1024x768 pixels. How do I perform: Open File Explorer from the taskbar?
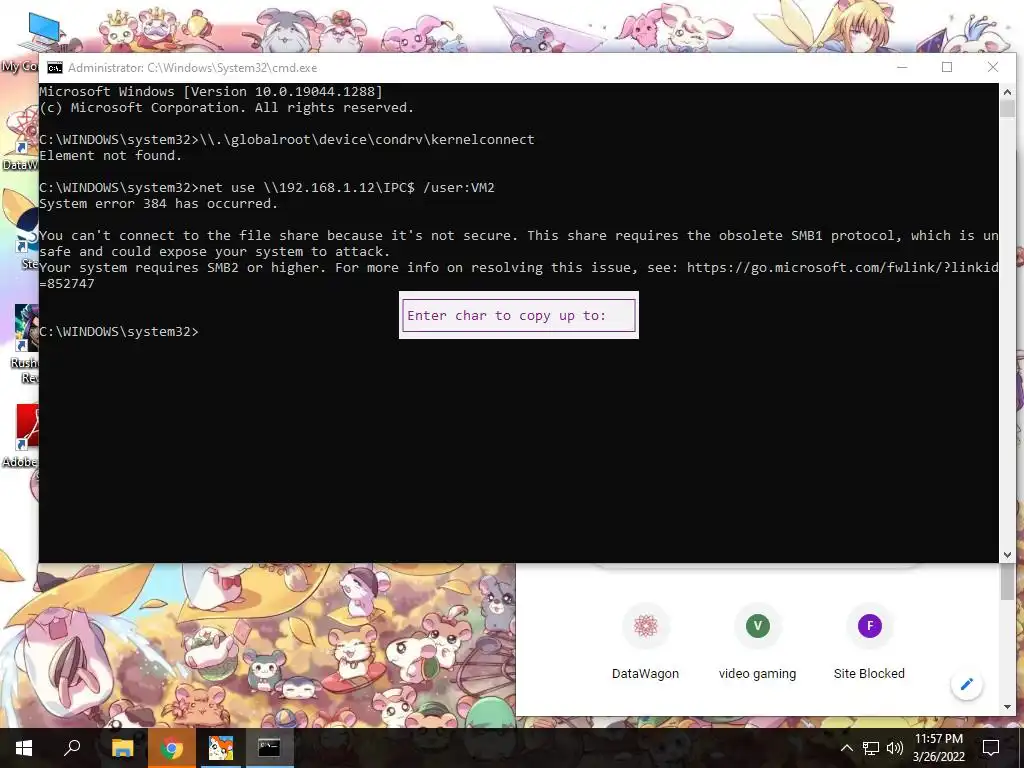pyautogui.click(x=122, y=748)
